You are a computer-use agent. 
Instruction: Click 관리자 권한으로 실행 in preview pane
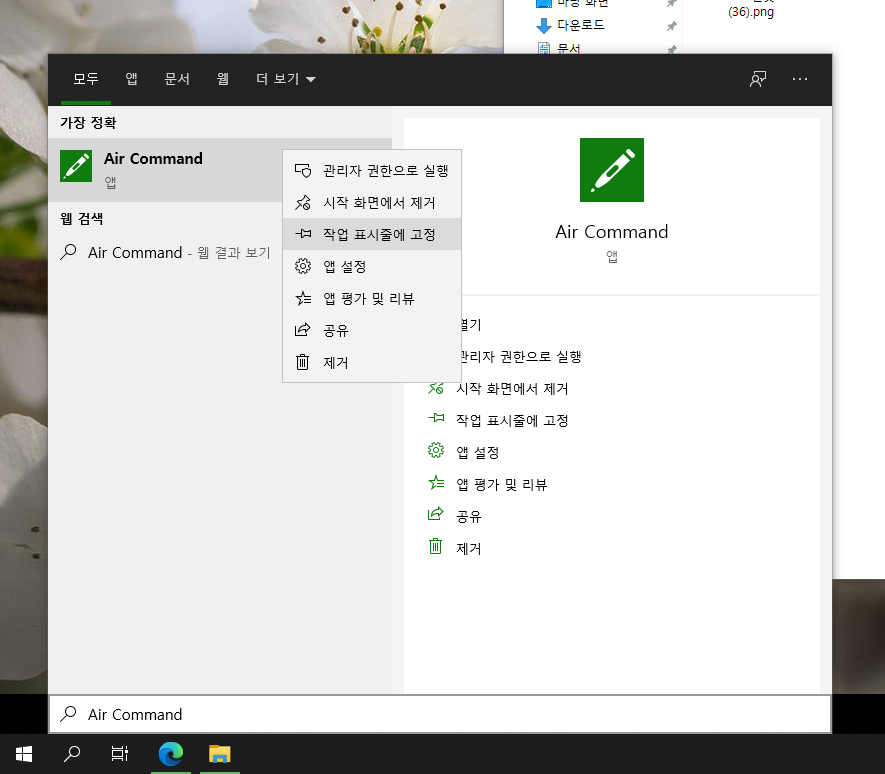pyautogui.click(x=519, y=357)
